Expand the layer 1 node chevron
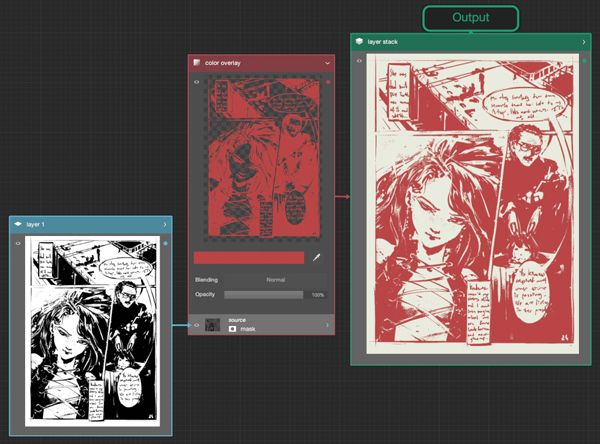This screenshot has height=444, width=600. point(165,224)
